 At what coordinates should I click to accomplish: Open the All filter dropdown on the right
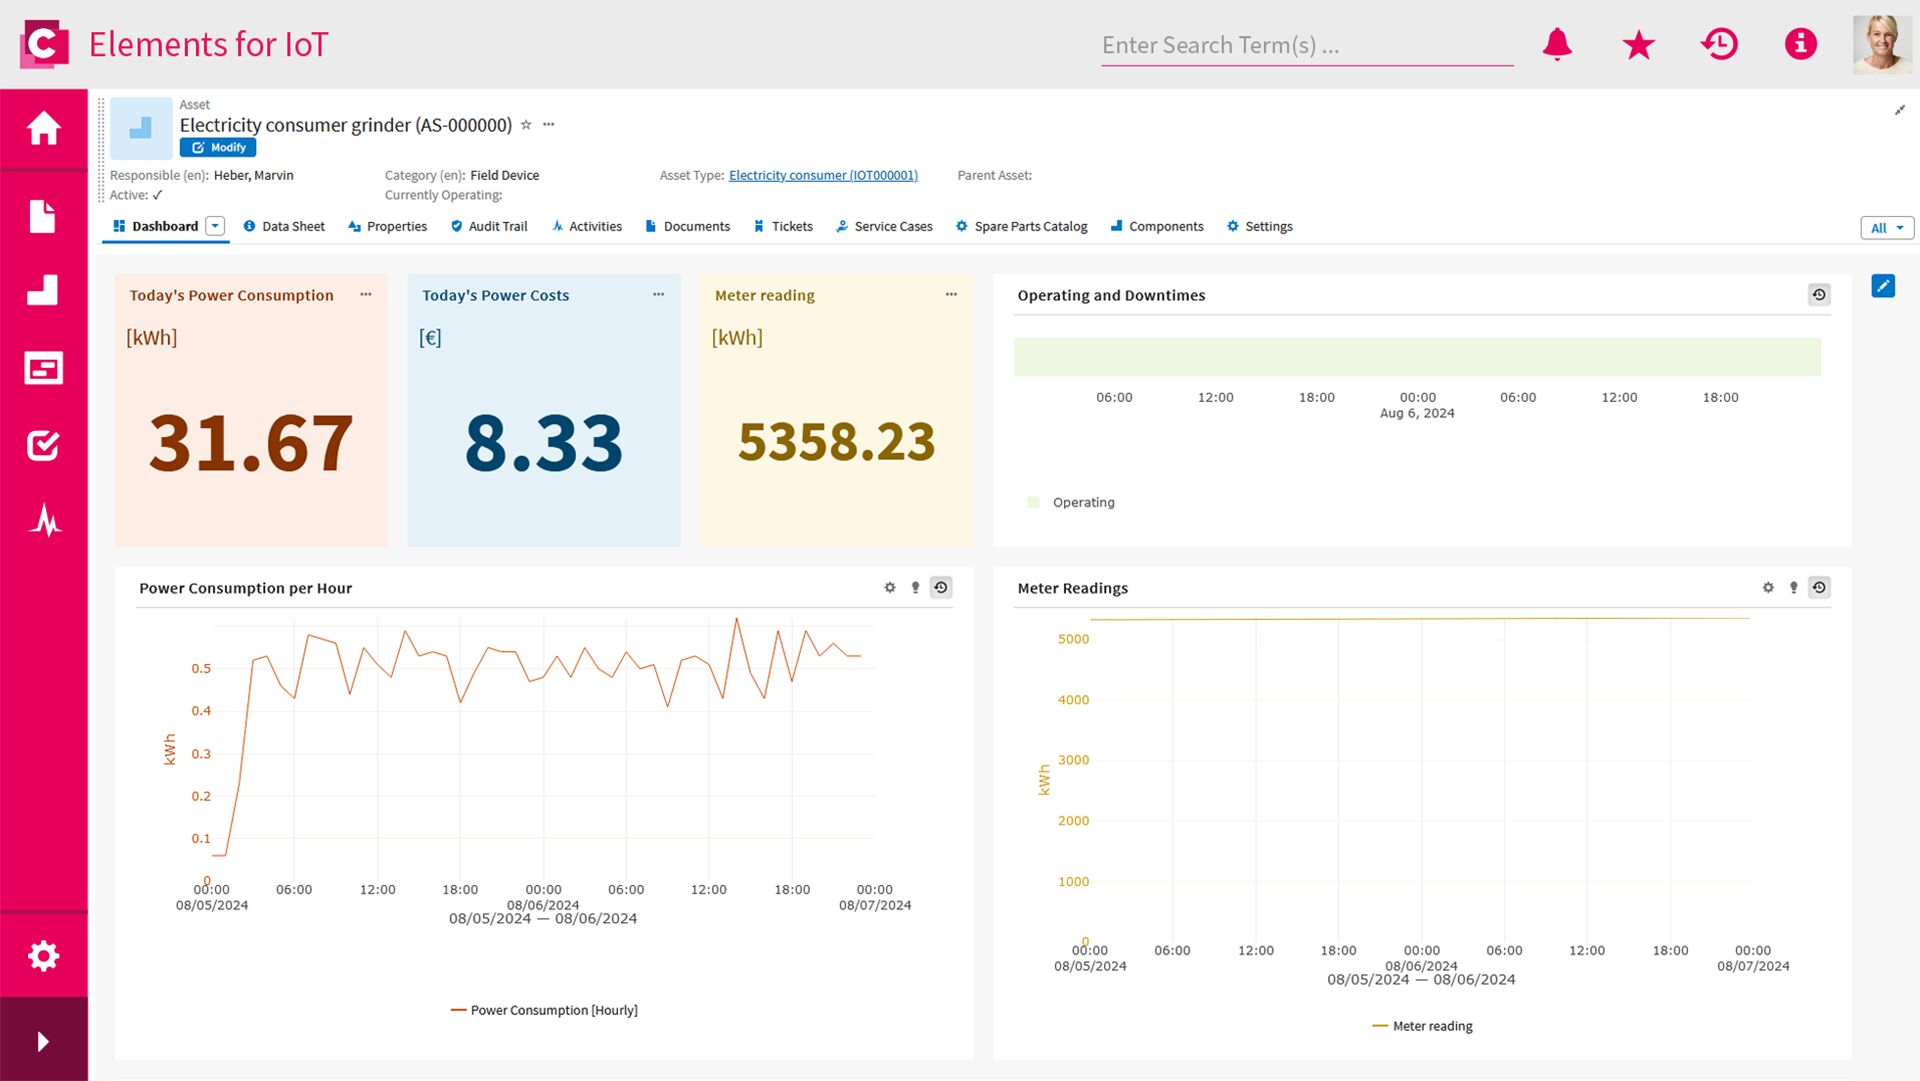coord(1886,228)
